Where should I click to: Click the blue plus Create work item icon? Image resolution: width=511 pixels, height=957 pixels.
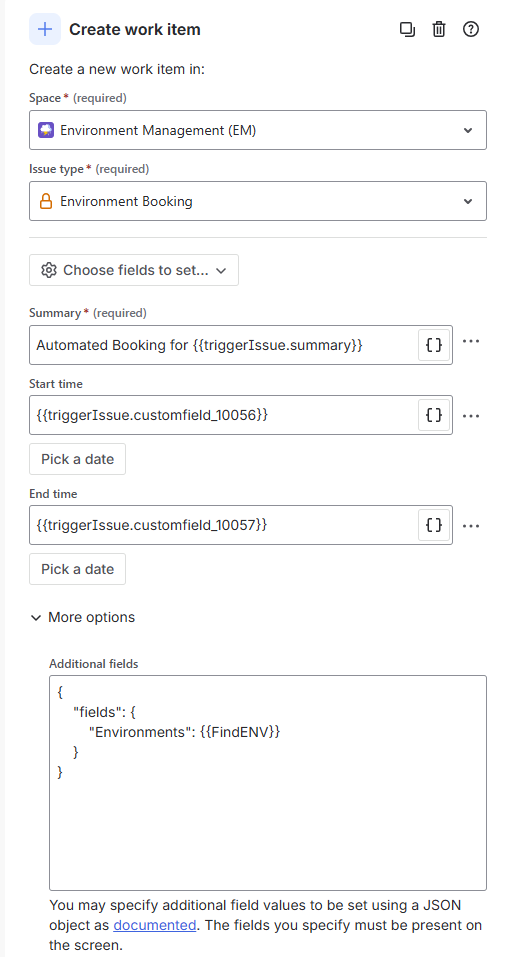(45, 29)
